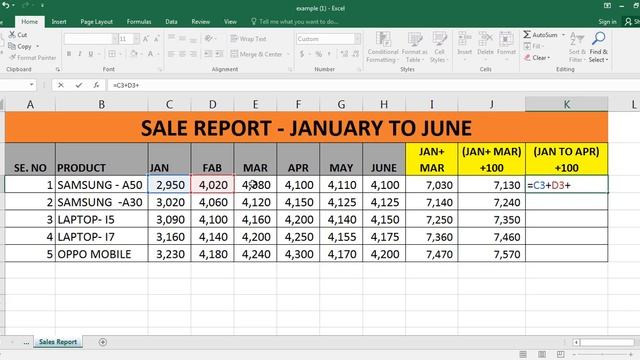Open the Formulas tab
This screenshot has width=640, height=360.
(139, 22)
